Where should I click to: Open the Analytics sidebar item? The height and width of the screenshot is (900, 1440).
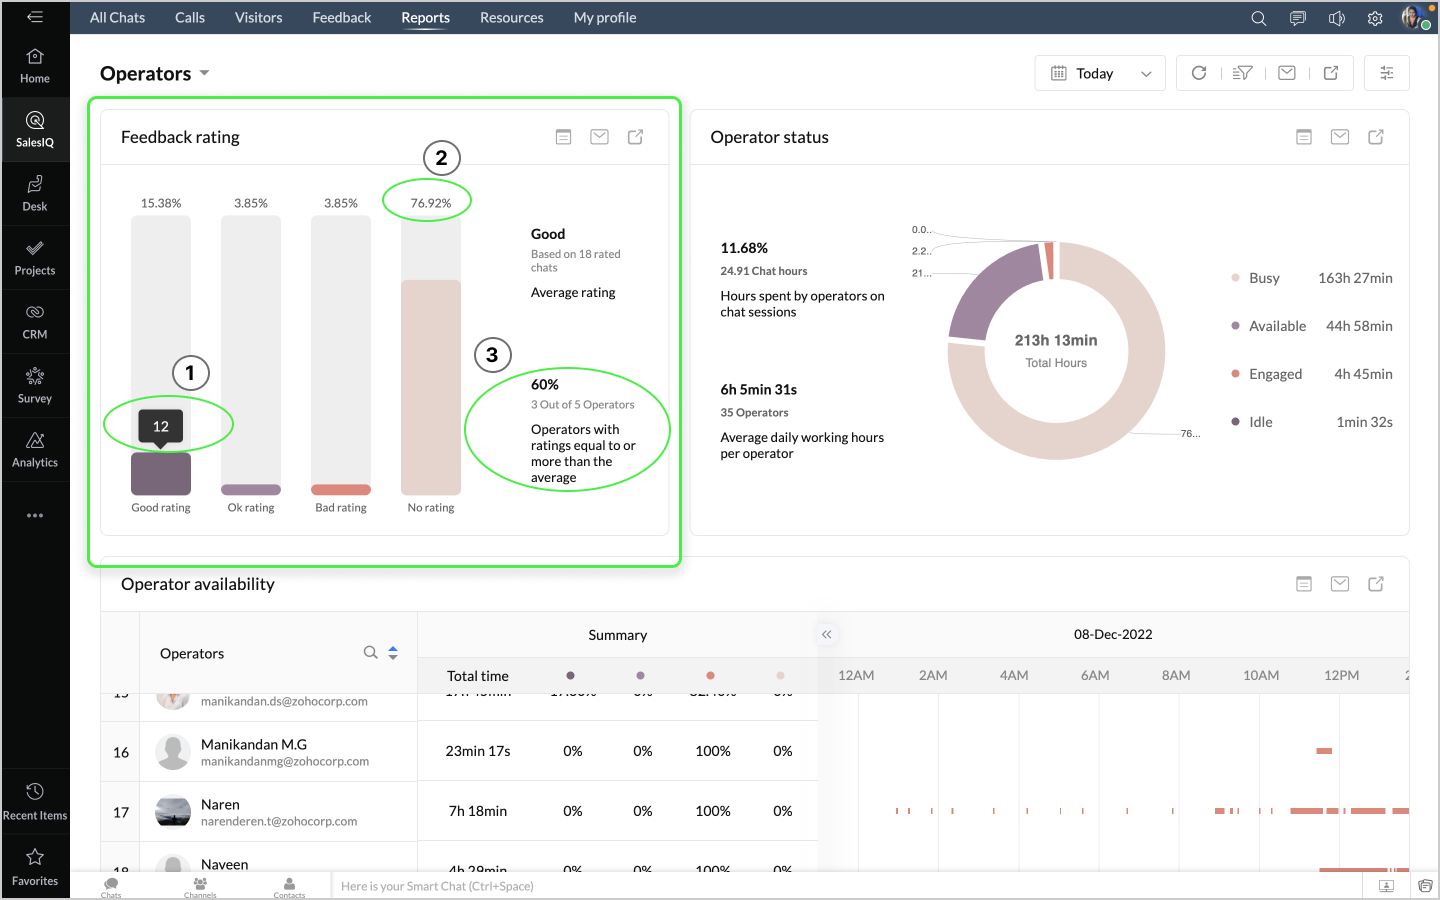(x=35, y=449)
